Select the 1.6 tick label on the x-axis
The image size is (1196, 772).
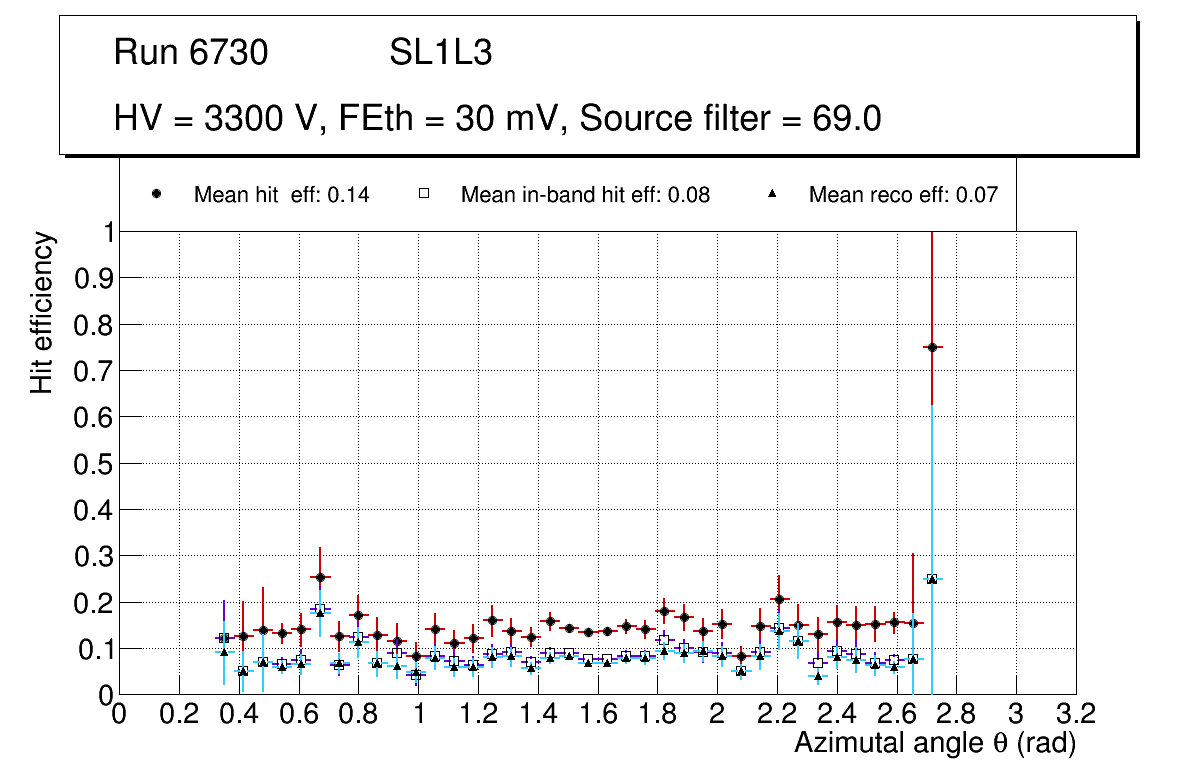point(597,714)
